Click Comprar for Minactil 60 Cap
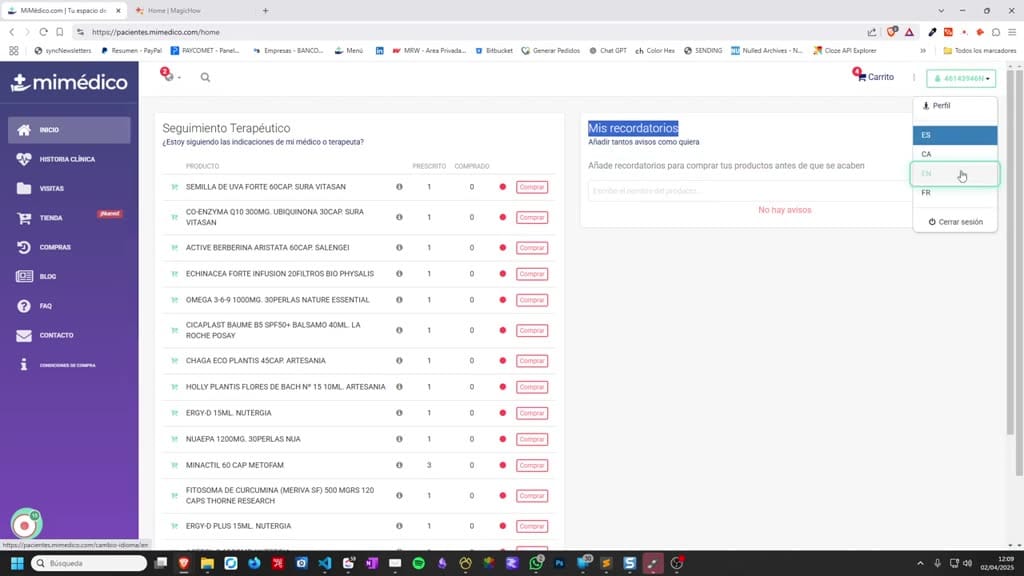This screenshot has height=576, width=1024. (532, 466)
